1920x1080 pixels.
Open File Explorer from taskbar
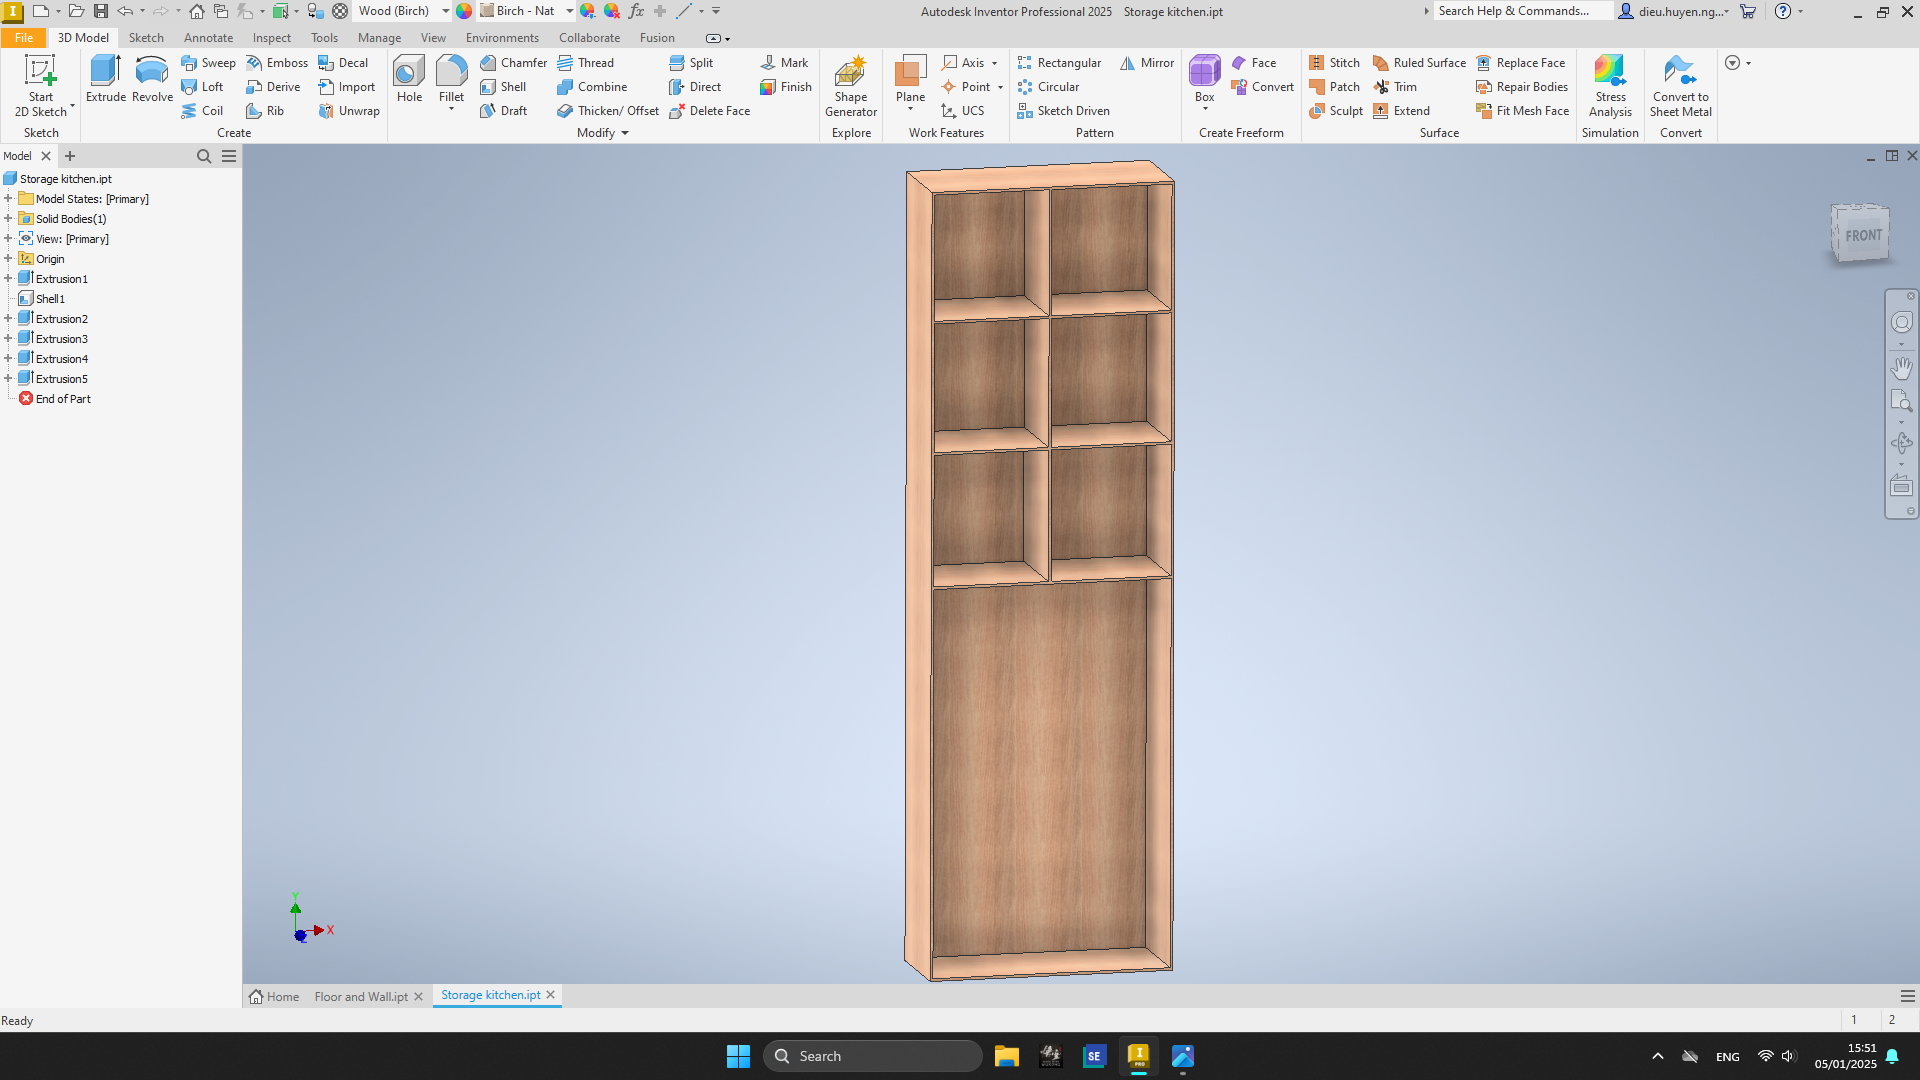click(1006, 1056)
